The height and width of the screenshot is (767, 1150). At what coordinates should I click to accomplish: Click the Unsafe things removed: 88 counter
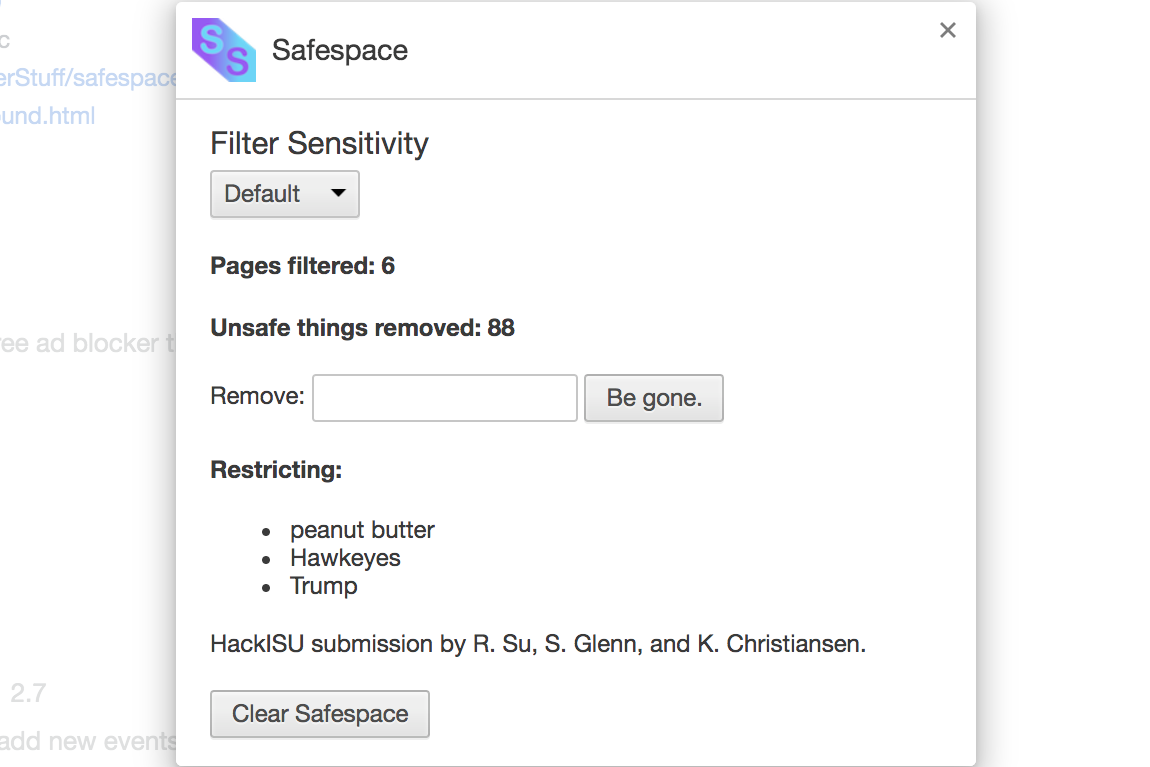tap(362, 328)
